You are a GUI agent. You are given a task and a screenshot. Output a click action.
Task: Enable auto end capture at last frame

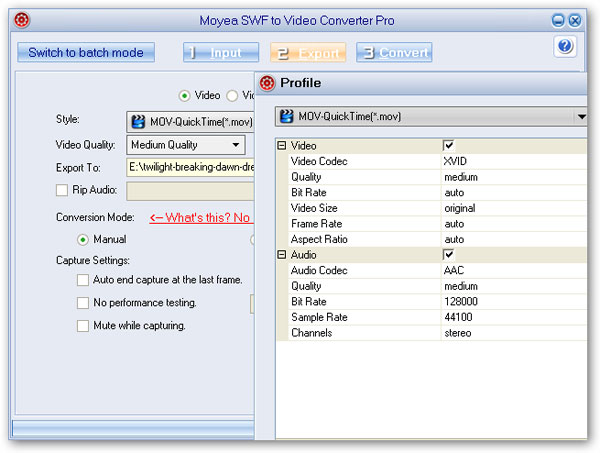click(83, 280)
